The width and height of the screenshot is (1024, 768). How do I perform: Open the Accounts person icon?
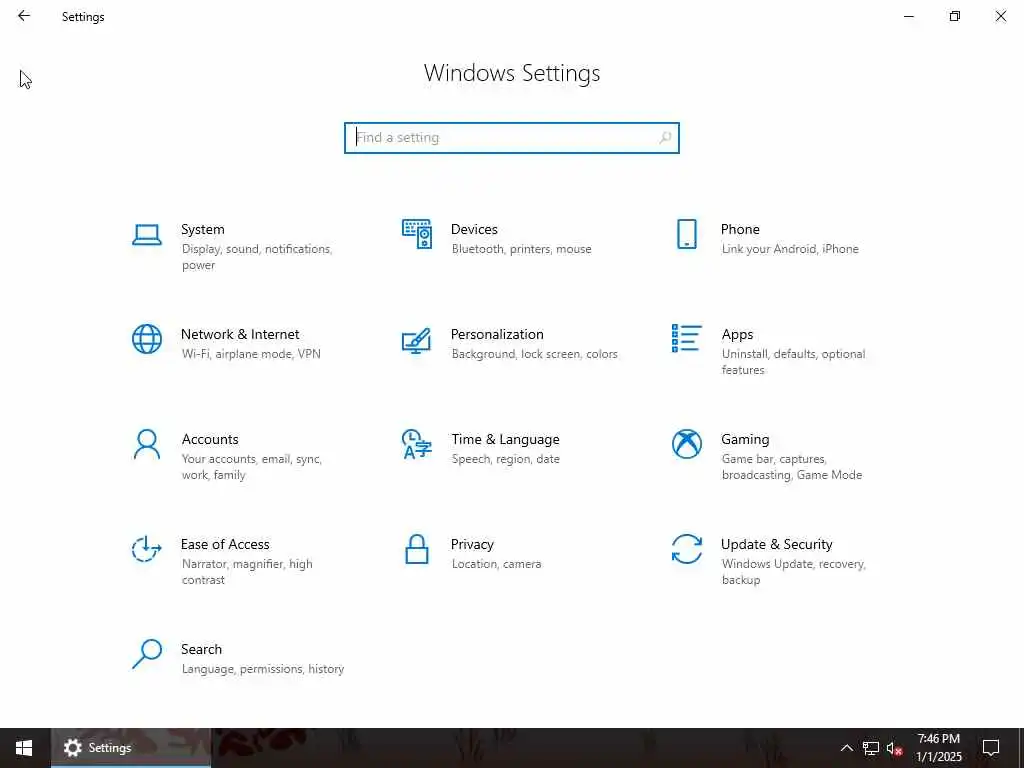coord(147,444)
